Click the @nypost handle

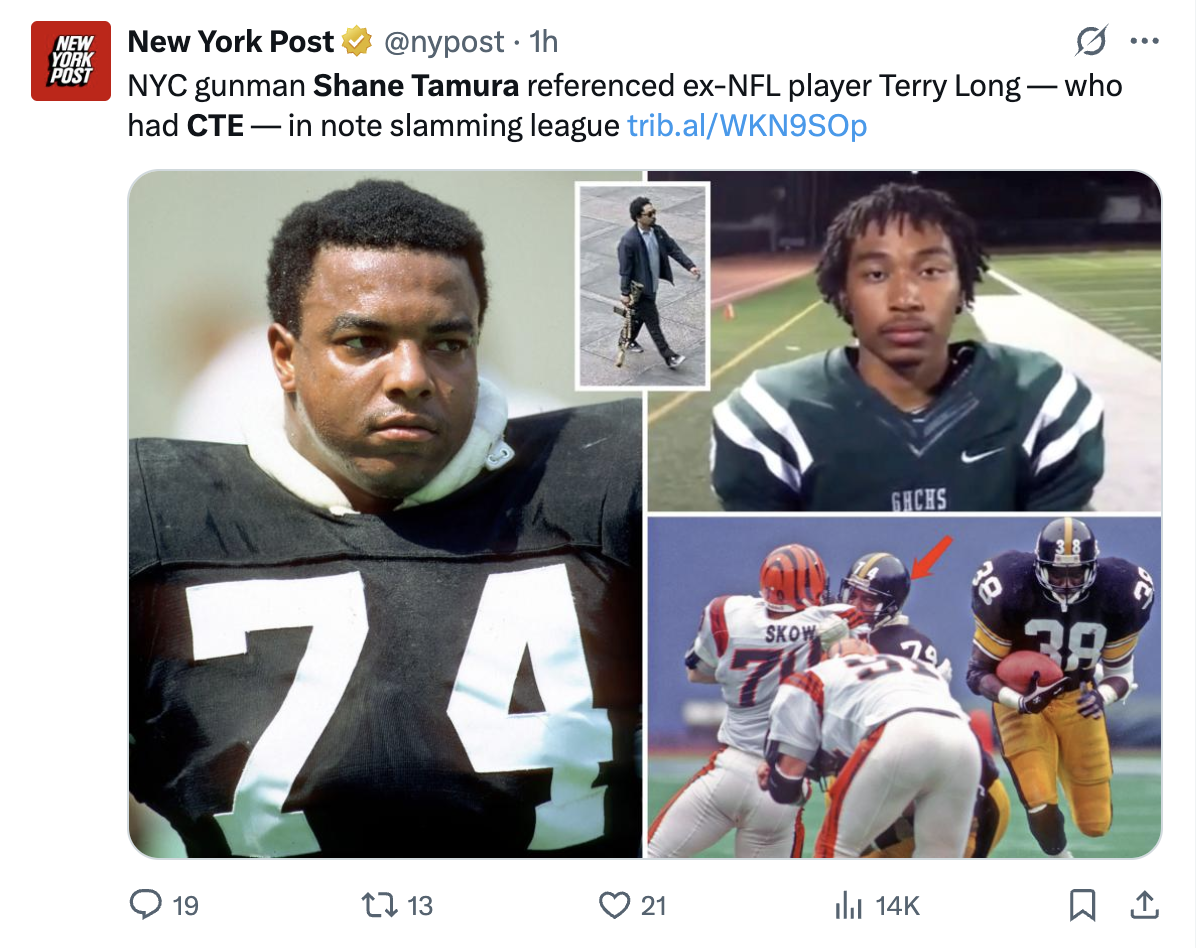445,42
